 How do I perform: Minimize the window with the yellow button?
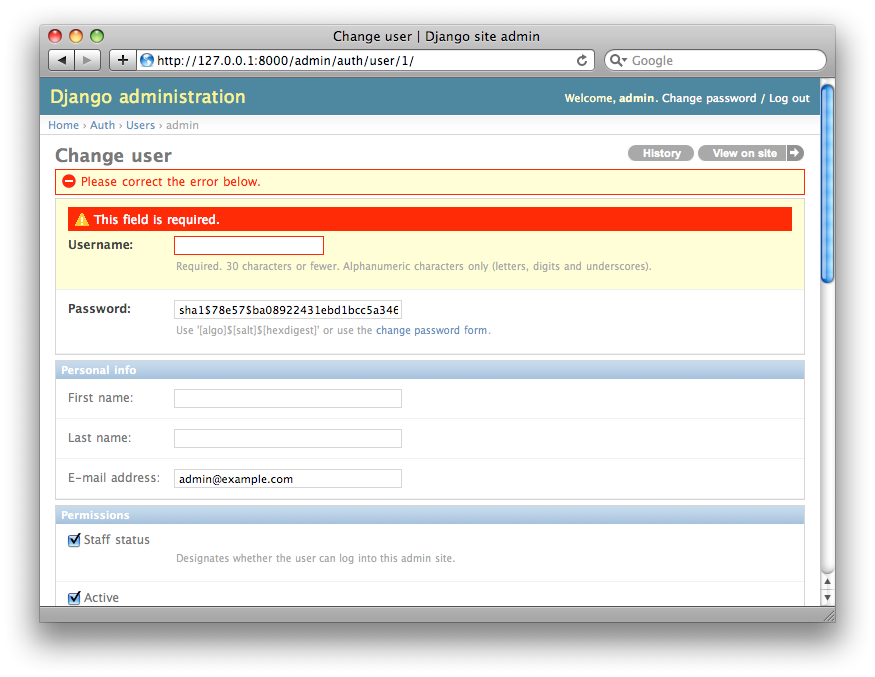click(x=76, y=36)
